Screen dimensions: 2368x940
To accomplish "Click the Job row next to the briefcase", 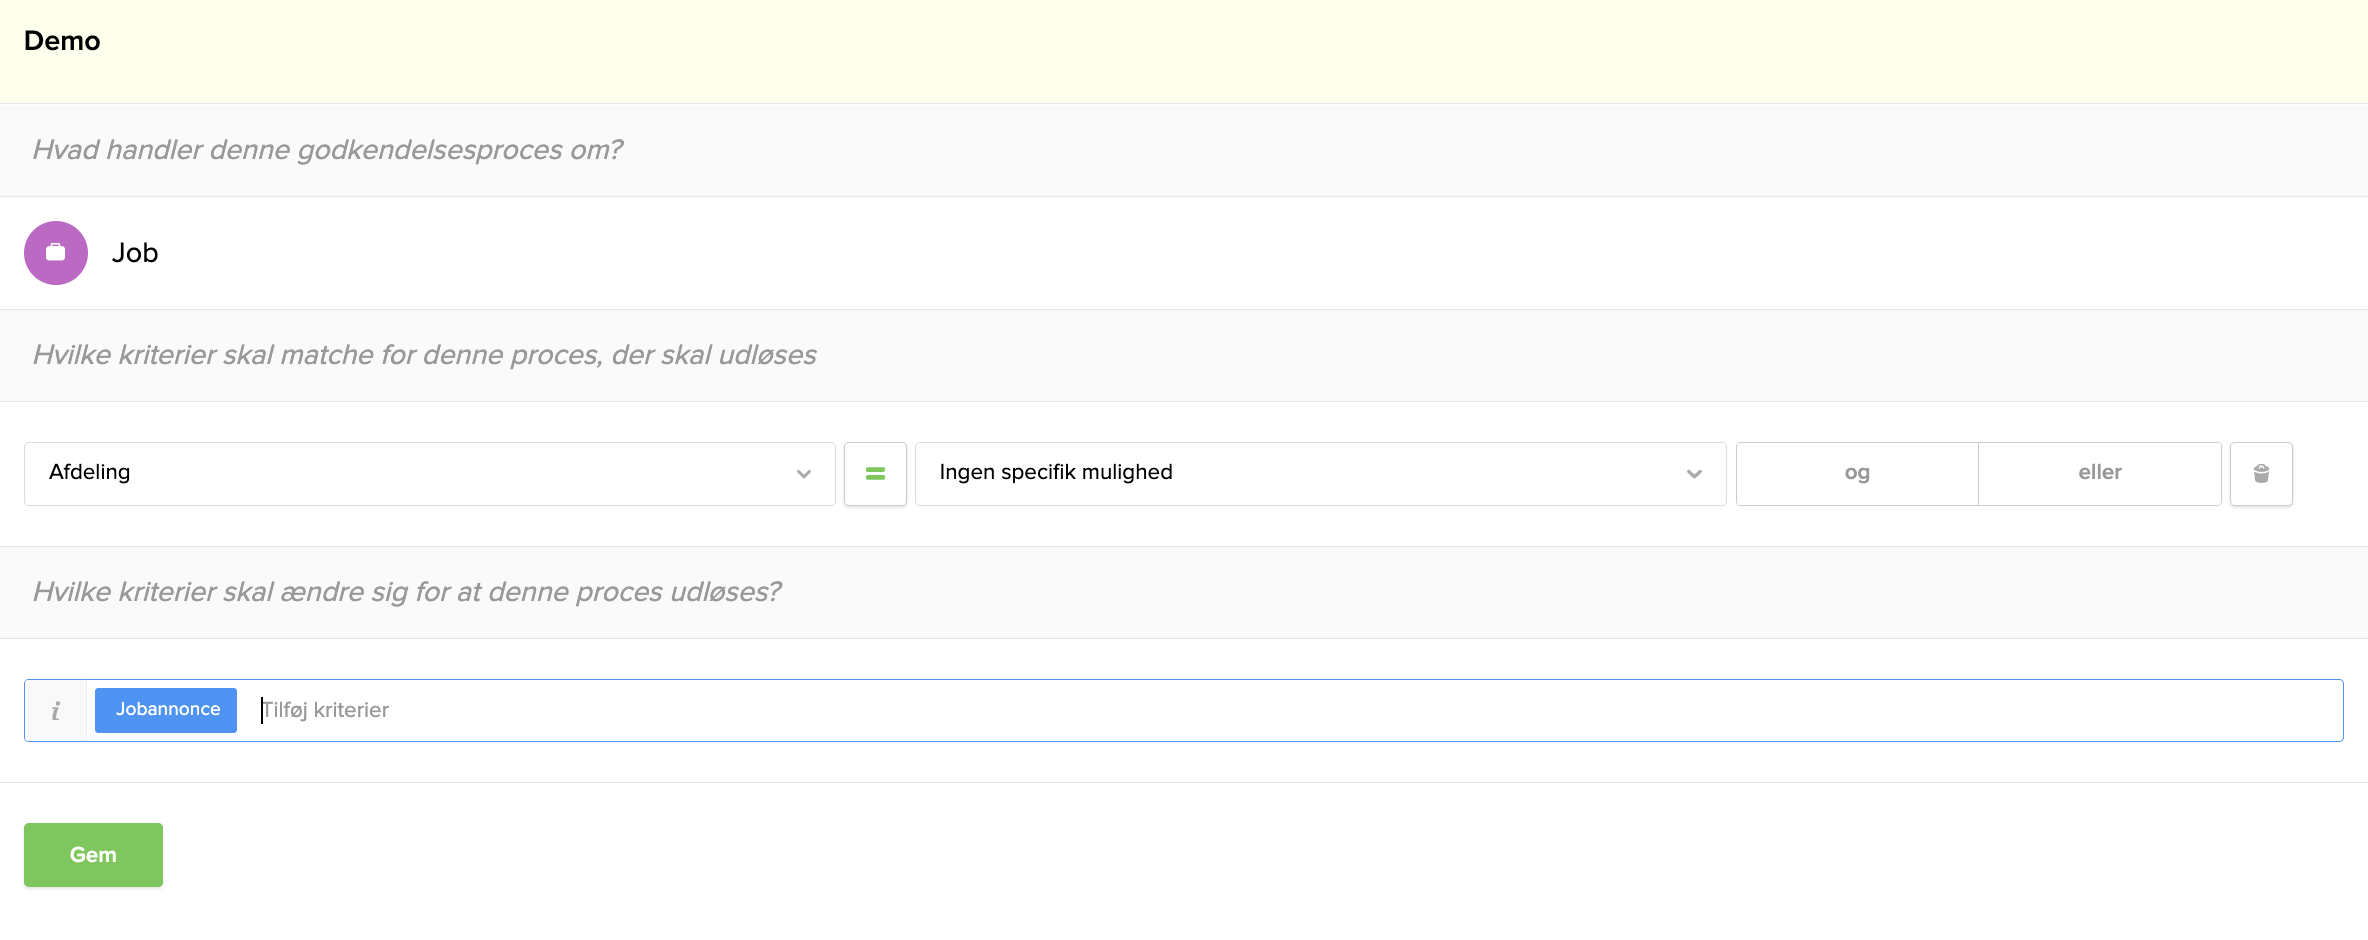I will [x=1184, y=253].
